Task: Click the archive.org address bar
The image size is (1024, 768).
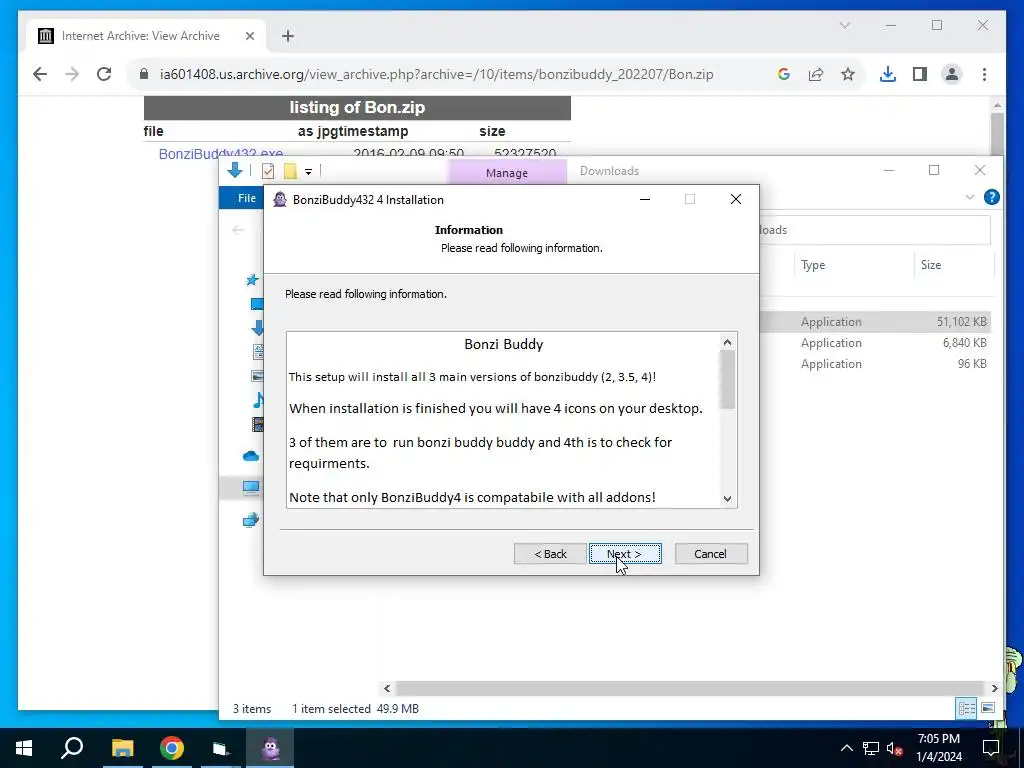Action: (436, 74)
